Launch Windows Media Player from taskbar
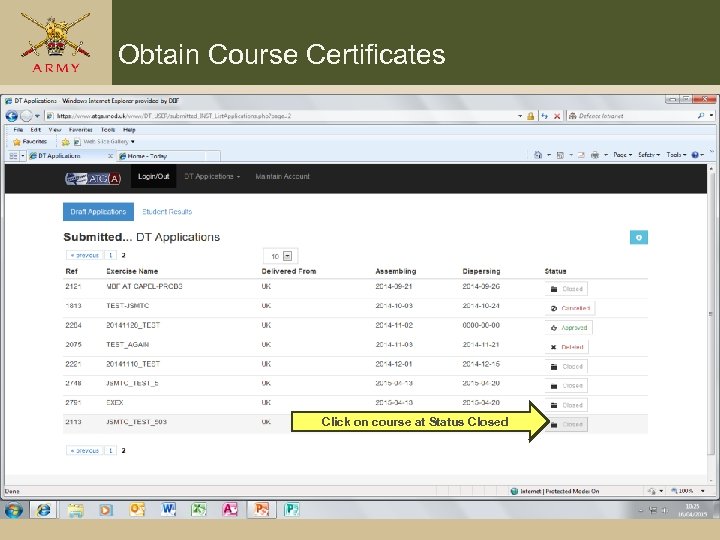Image resolution: width=720 pixels, height=540 pixels. click(x=106, y=510)
